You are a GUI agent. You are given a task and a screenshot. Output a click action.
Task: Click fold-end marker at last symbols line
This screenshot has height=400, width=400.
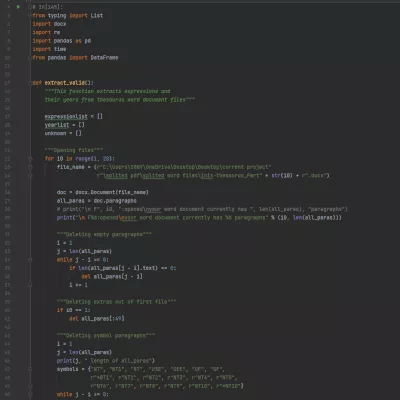[30, 386]
